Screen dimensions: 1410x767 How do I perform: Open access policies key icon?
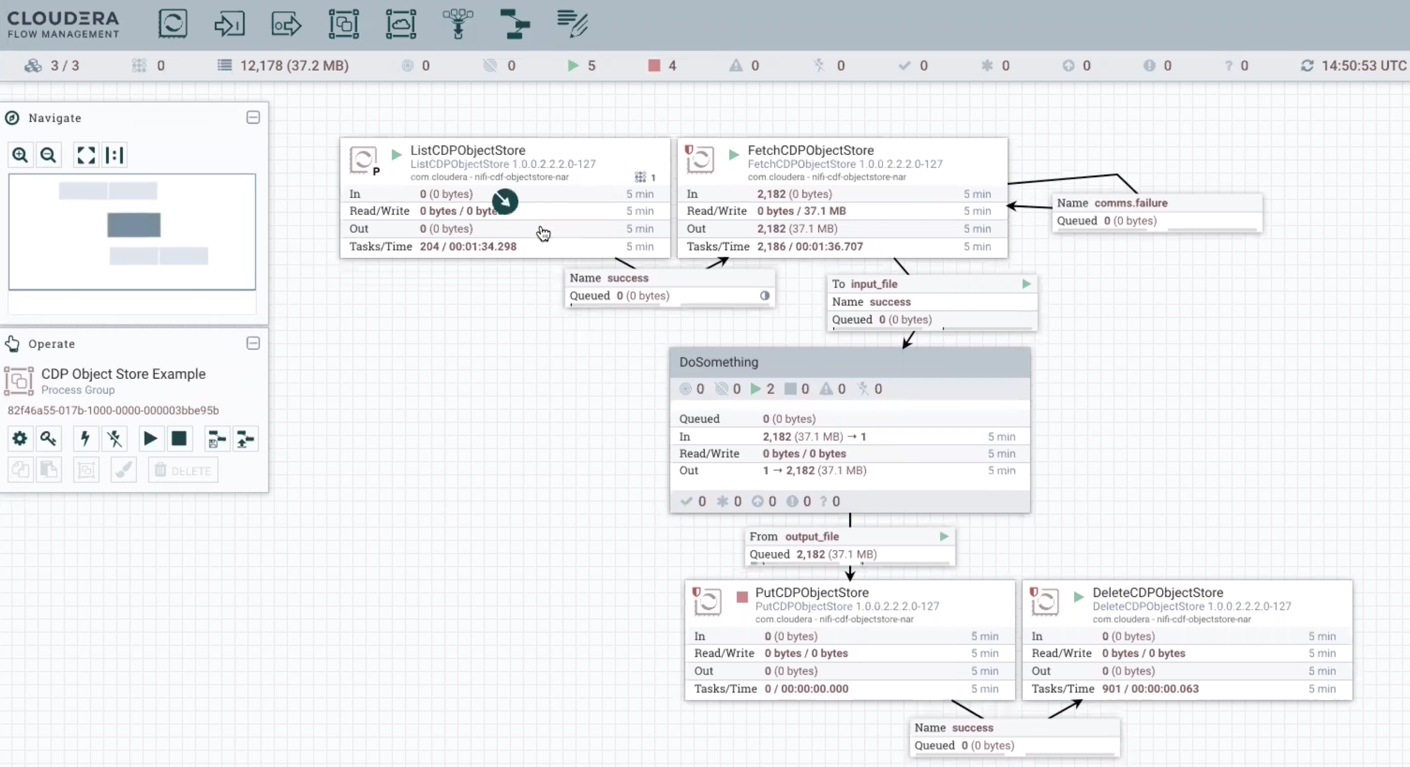(48, 439)
